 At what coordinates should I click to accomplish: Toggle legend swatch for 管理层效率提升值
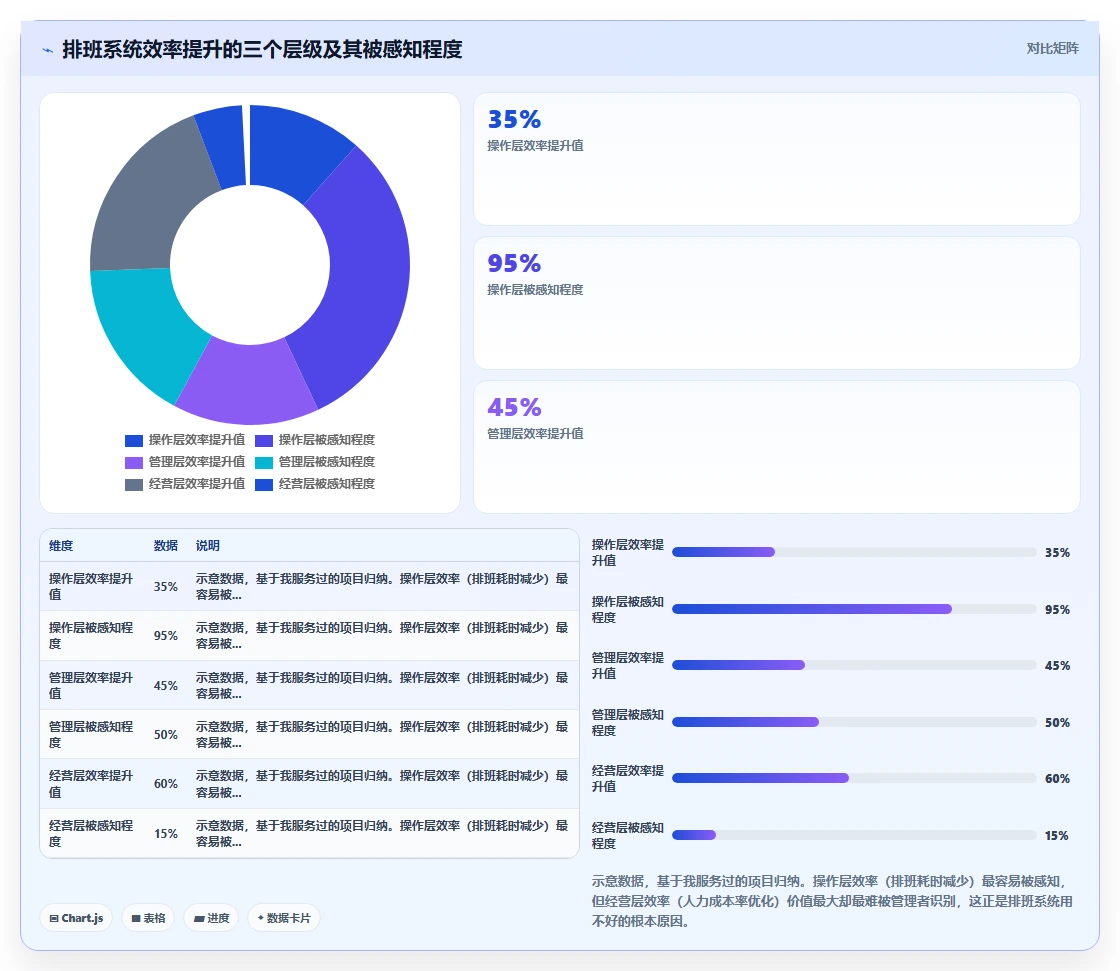click(x=134, y=463)
